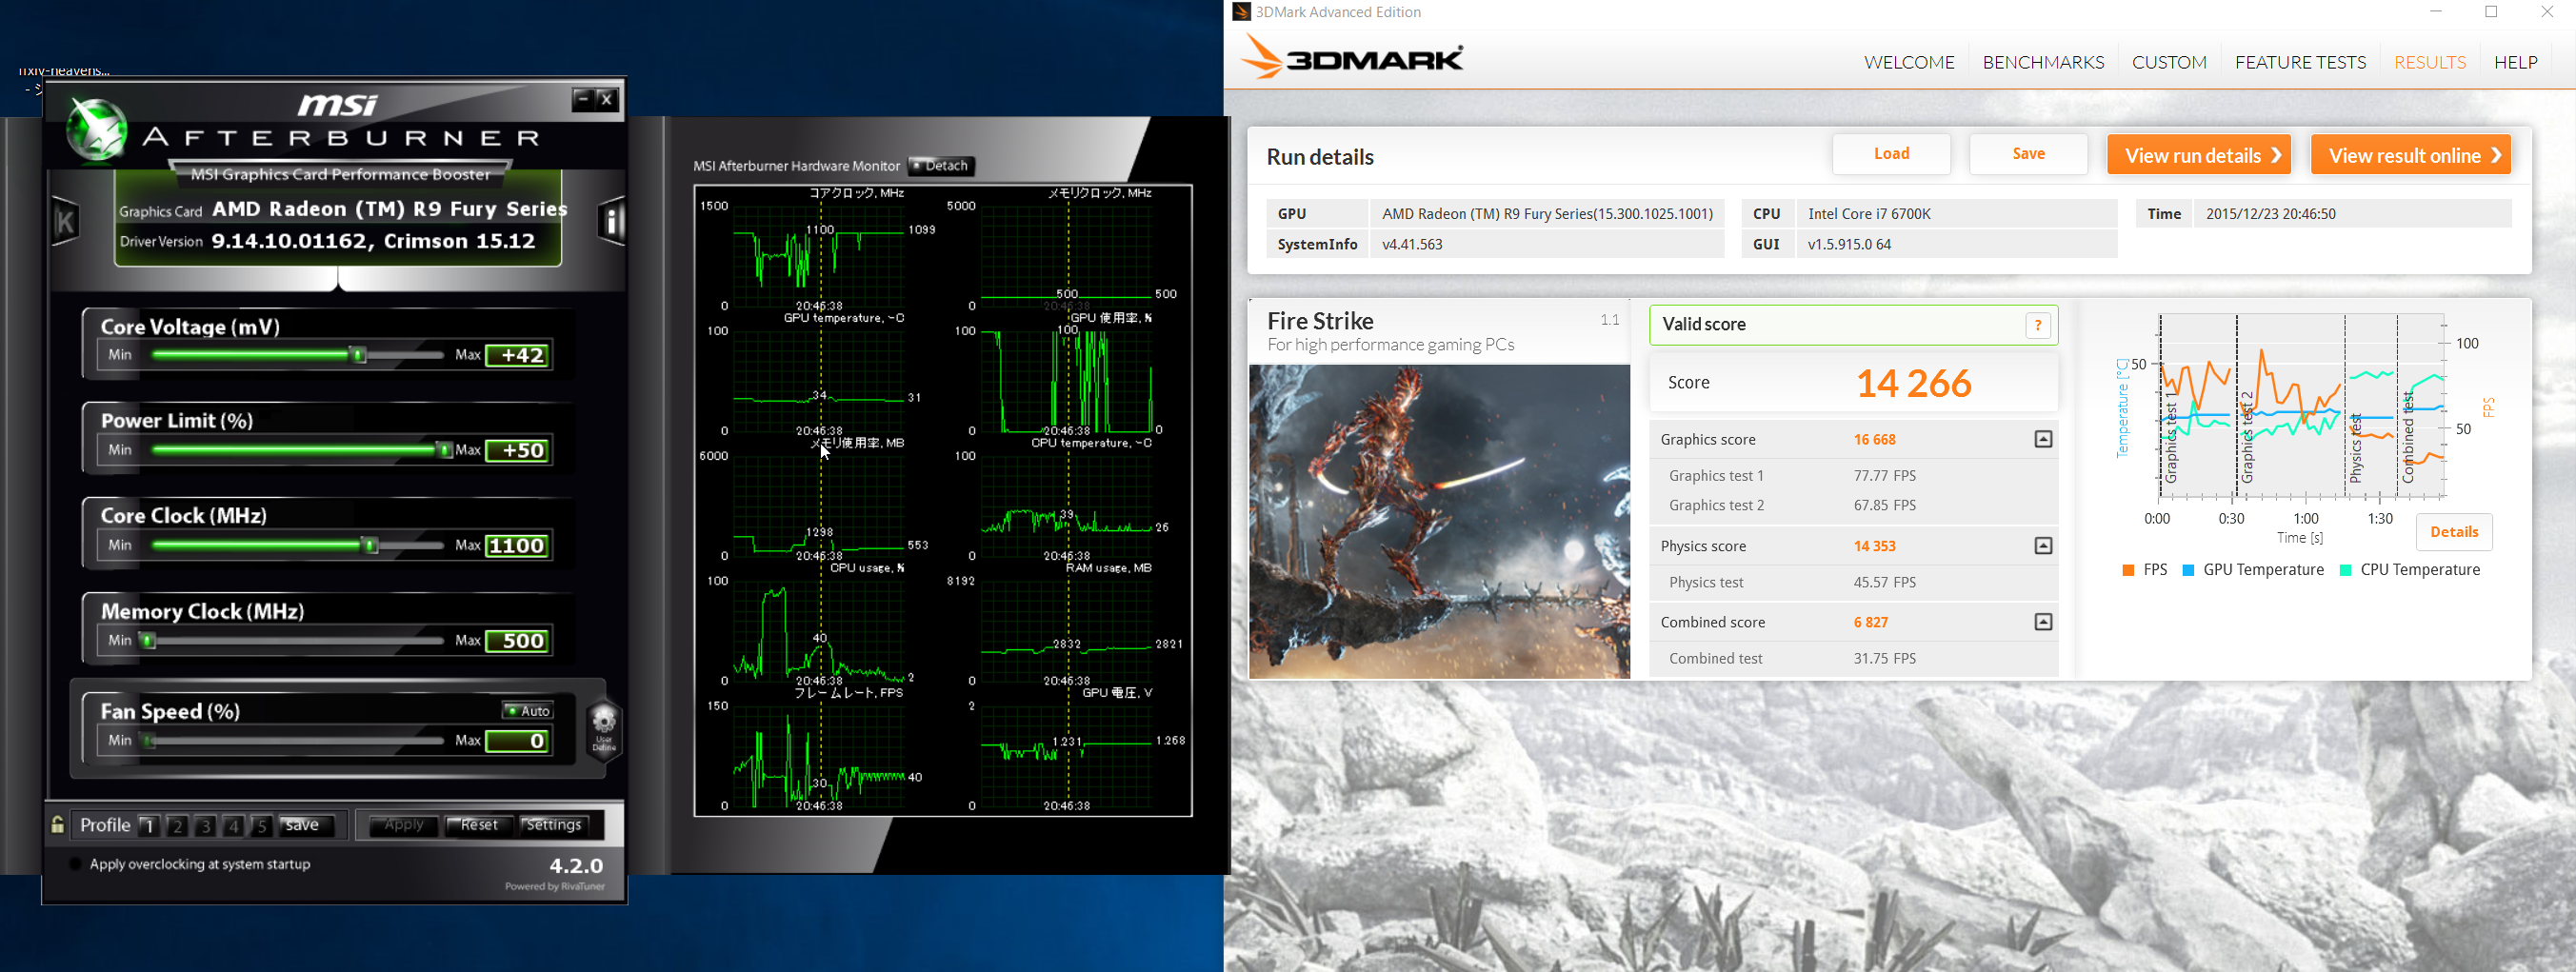This screenshot has width=2576, height=972.
Task: Click the Core Clock slider handle
Action: [370, 545]
